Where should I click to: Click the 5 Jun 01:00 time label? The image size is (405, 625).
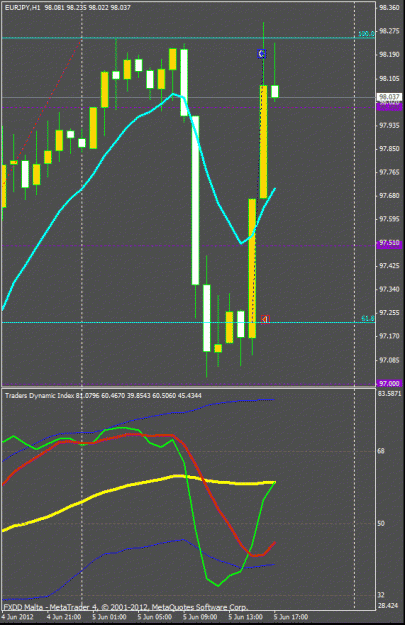(x=110, y=617)
